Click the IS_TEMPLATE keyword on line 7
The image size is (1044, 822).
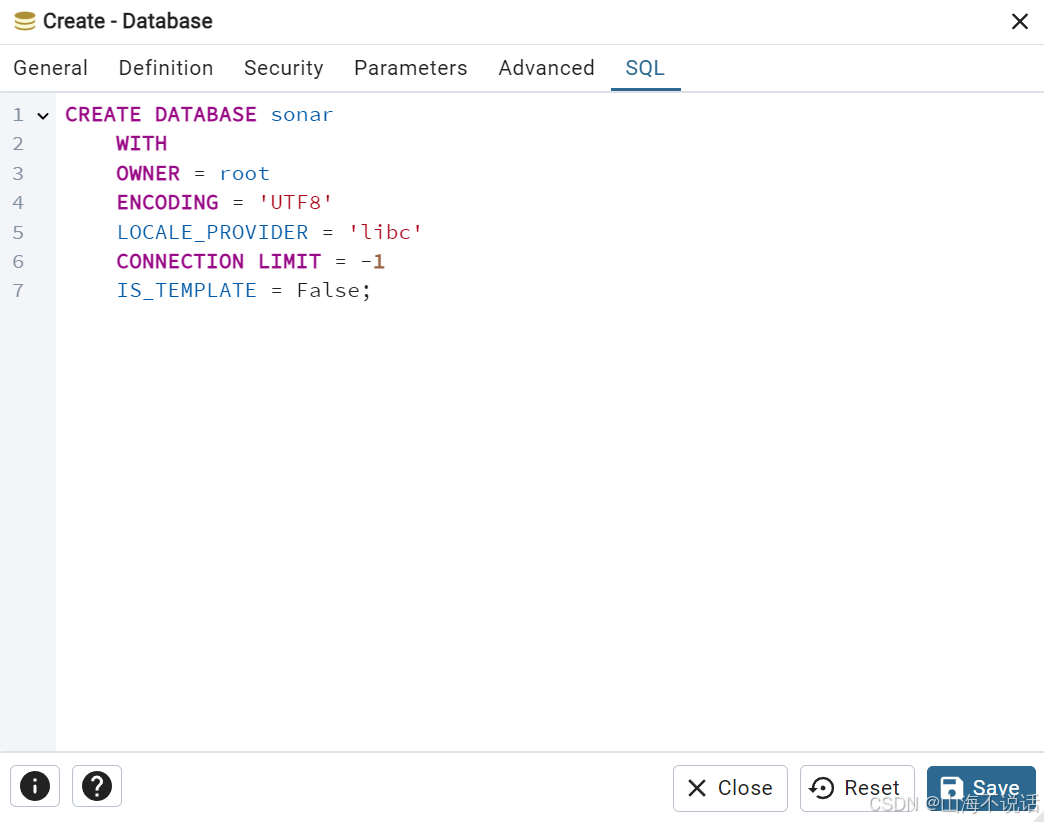[186, 290]
